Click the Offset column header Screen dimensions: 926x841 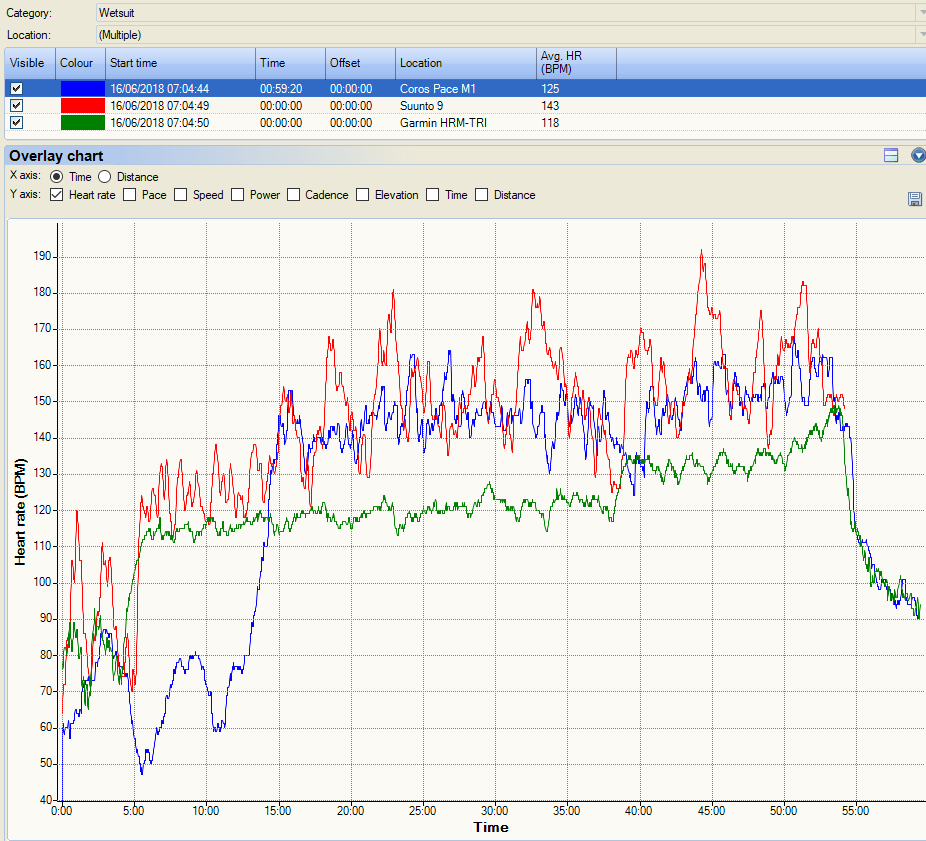click(x=360, y=63)
